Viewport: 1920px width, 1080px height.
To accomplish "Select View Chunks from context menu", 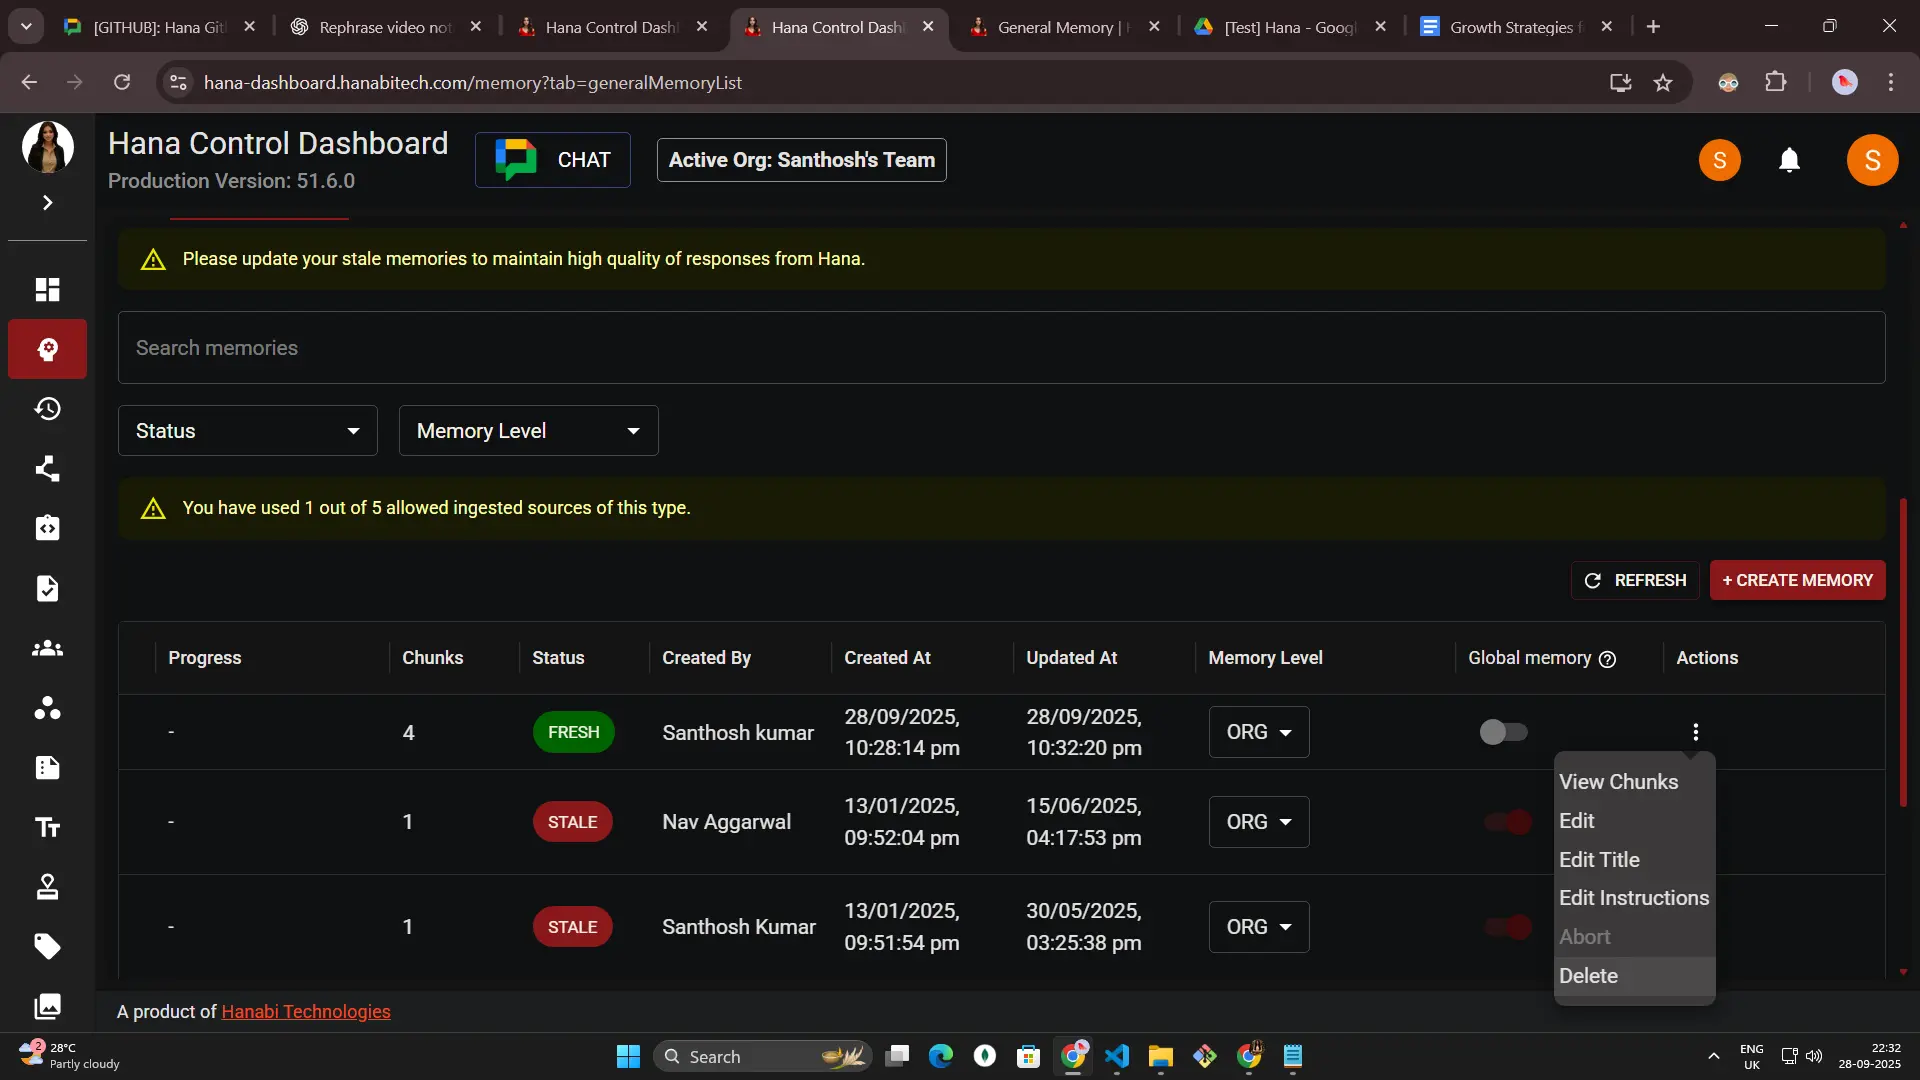I will pos(1618,782).
